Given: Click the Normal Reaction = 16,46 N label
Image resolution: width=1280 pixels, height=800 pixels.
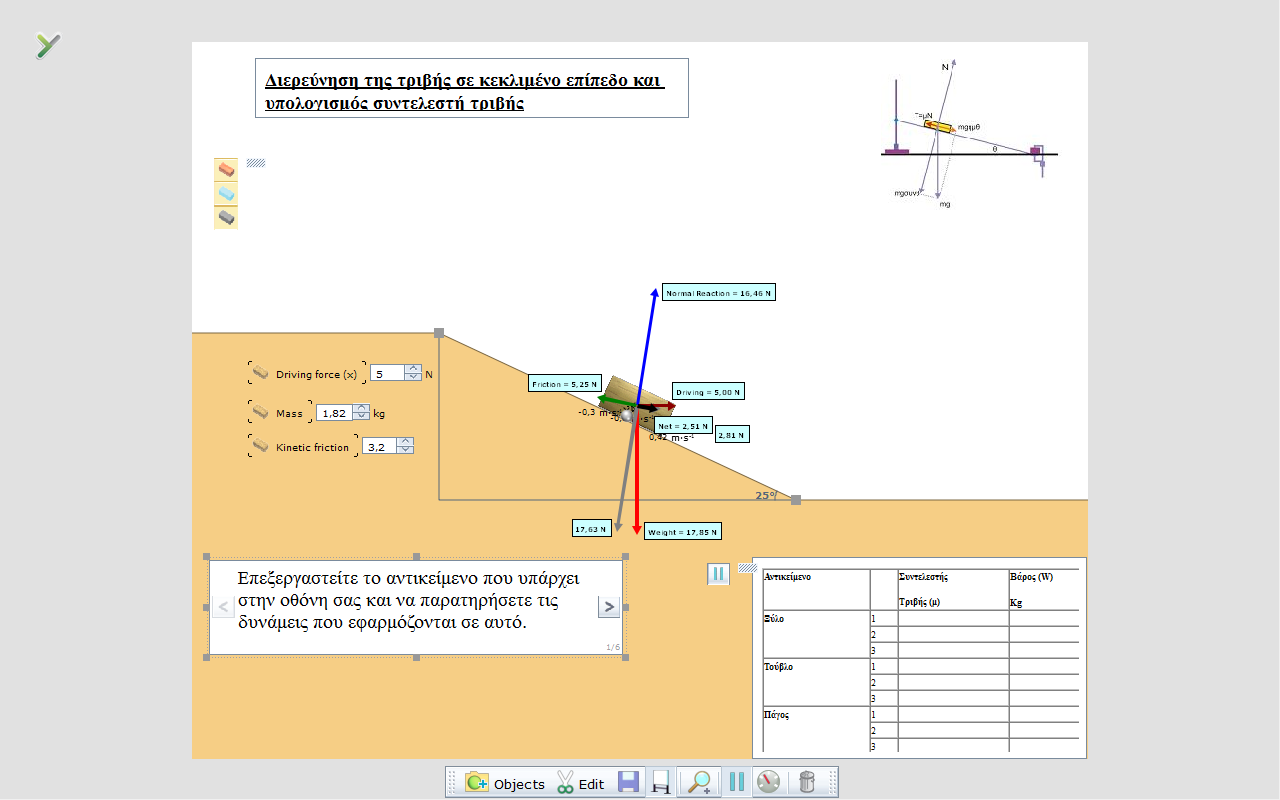Looking at the screenshot, I should click(x=718, y=293).
